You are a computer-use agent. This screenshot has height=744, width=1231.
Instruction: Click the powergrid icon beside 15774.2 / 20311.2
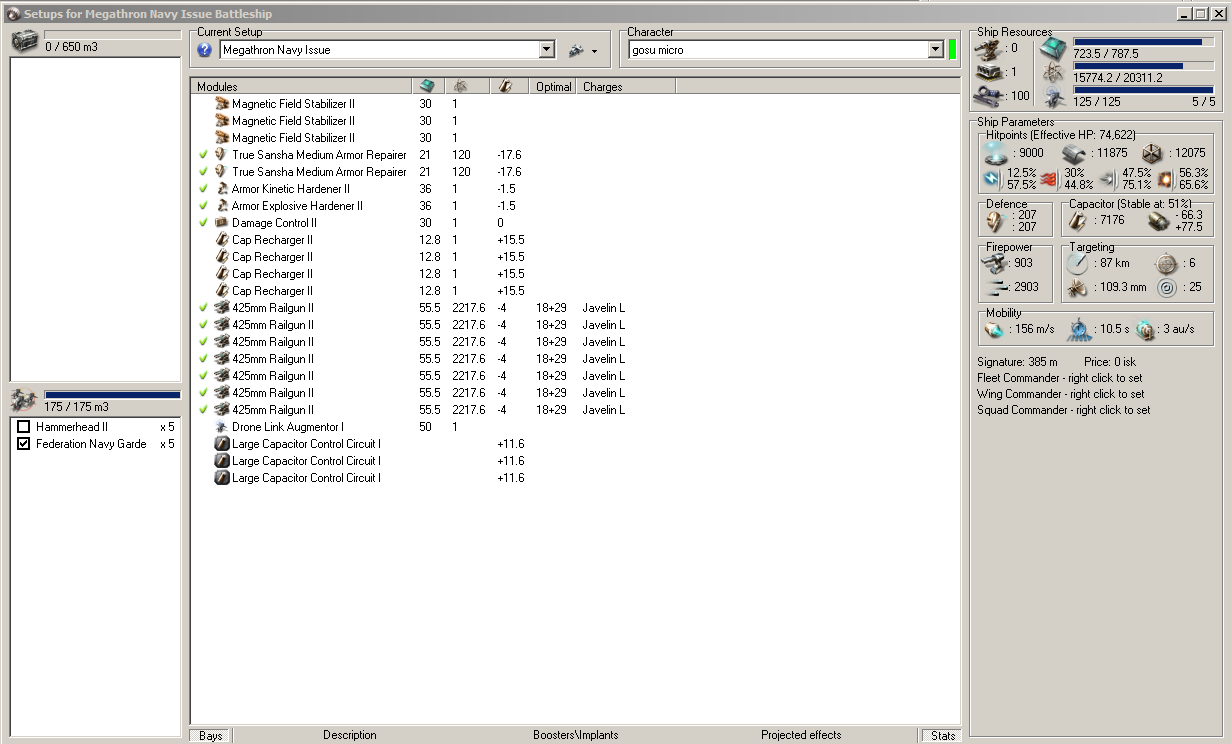(x=1053, y=72)
